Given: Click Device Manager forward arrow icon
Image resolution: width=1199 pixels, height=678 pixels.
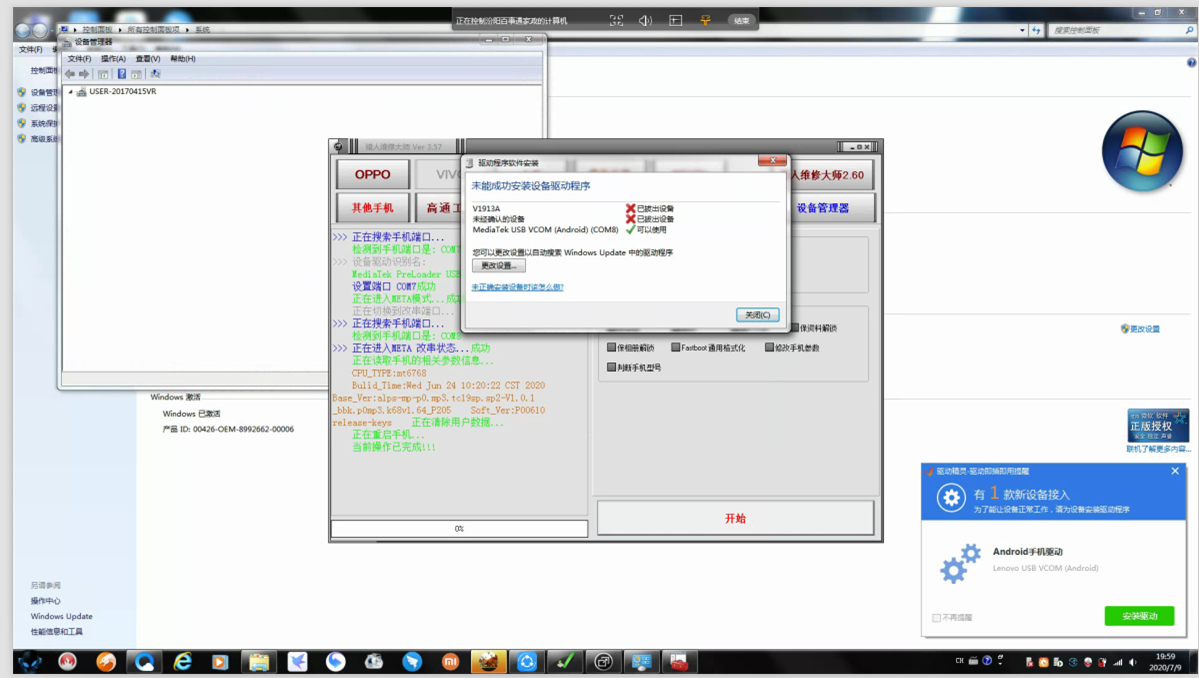Looking at the screenshot, I should [x=84, y=74].
